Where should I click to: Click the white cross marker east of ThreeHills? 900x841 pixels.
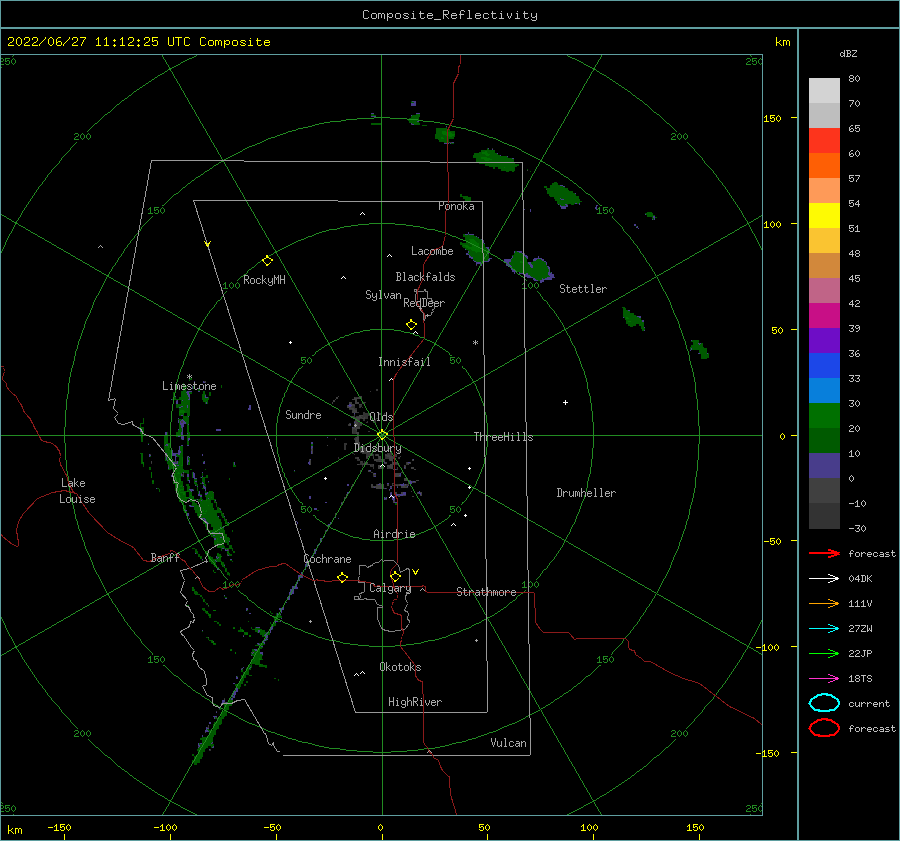[x=565, y=402]
